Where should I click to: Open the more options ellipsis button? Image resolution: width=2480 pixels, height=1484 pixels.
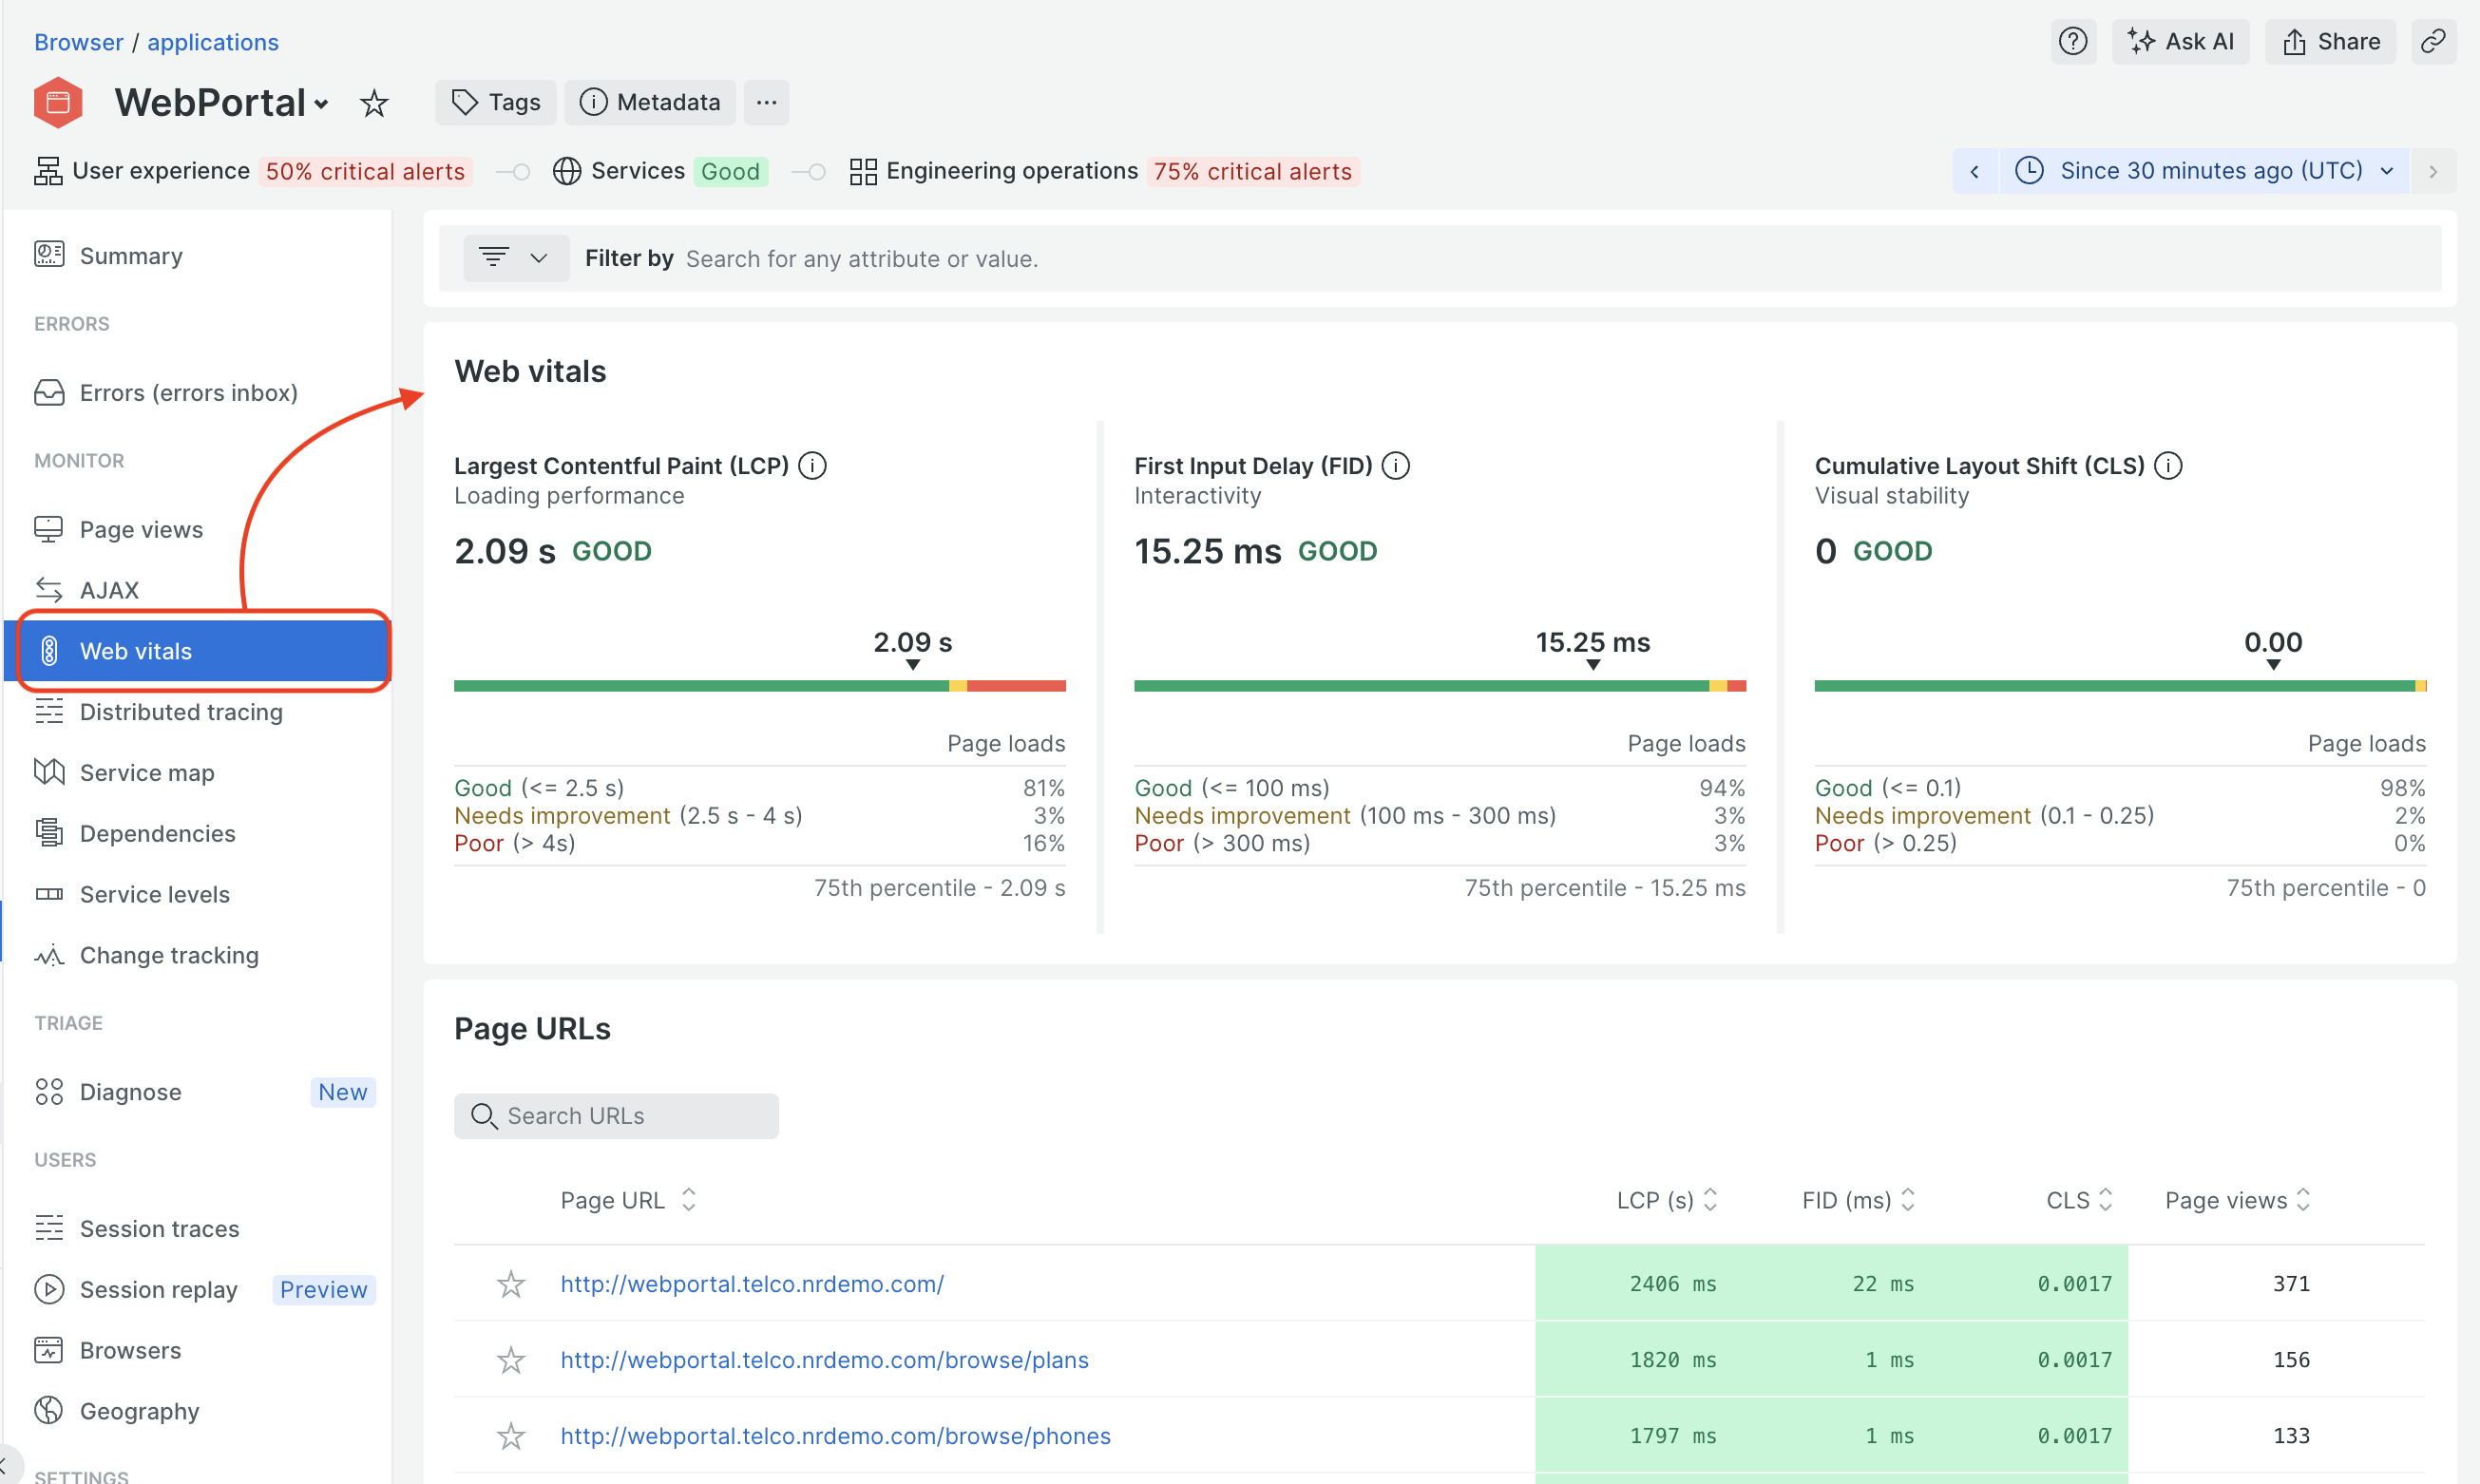pyautogui.click(x=766, y=102)
